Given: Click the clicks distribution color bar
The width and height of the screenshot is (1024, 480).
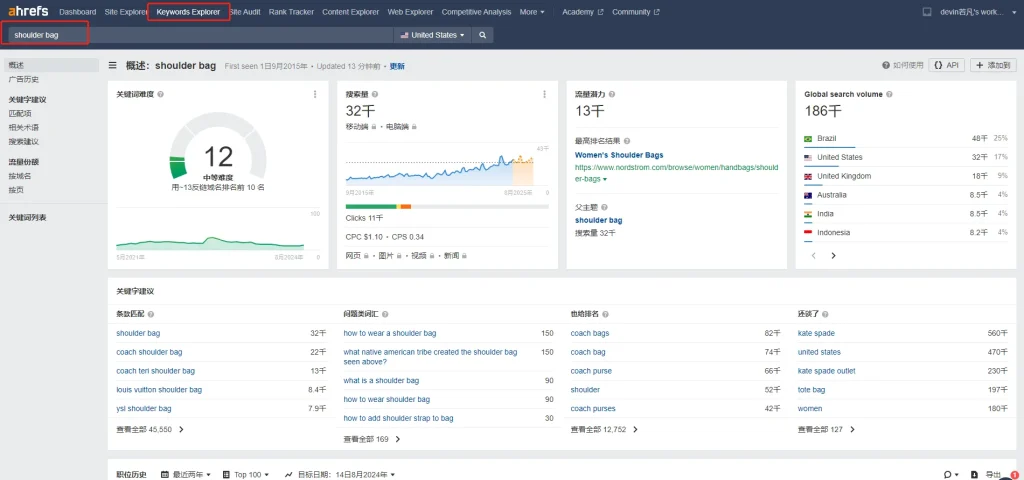Looking at the screenshot, I should pos(447,206).
